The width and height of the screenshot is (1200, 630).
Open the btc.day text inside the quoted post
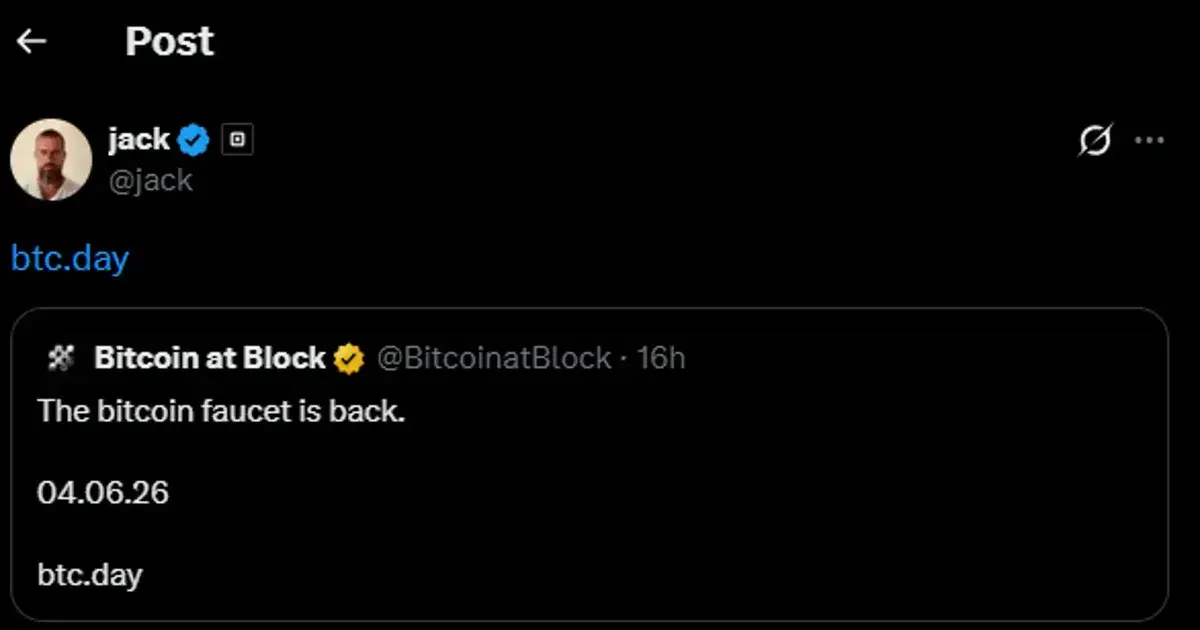pyautogui.click(x=90, y=574)
